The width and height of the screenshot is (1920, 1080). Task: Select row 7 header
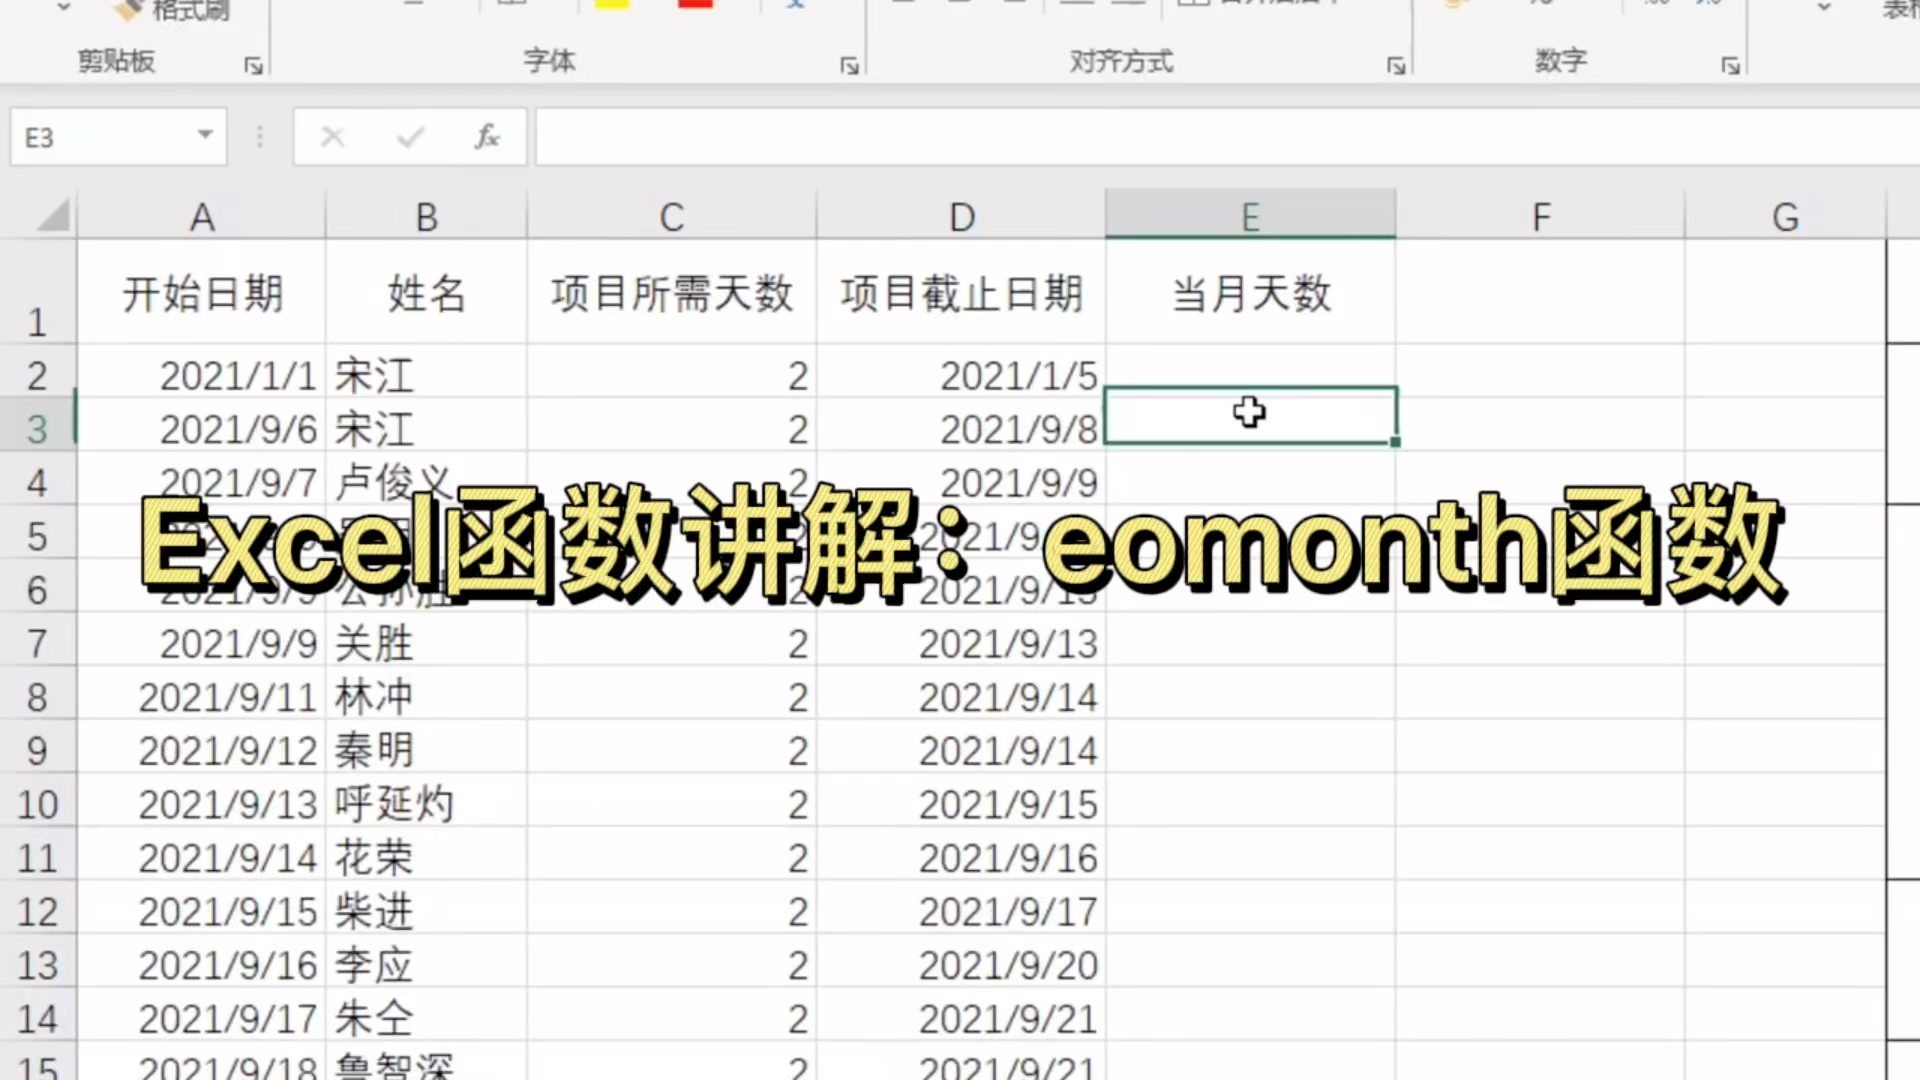click(x=37, y=643)
